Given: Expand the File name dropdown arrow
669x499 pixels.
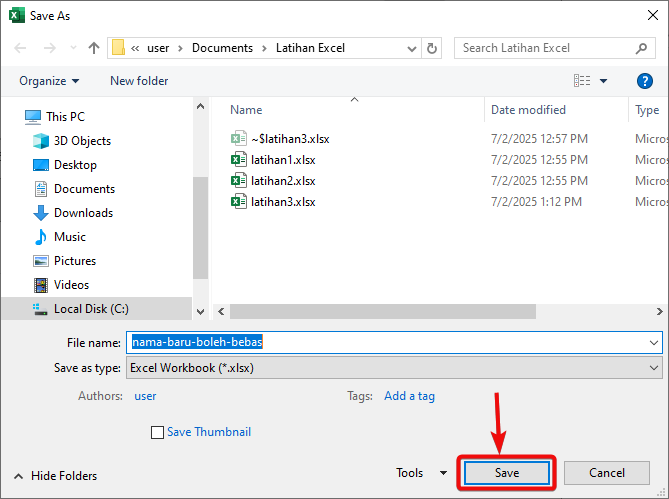Looking at the screenshot, I should pos(654,342).
